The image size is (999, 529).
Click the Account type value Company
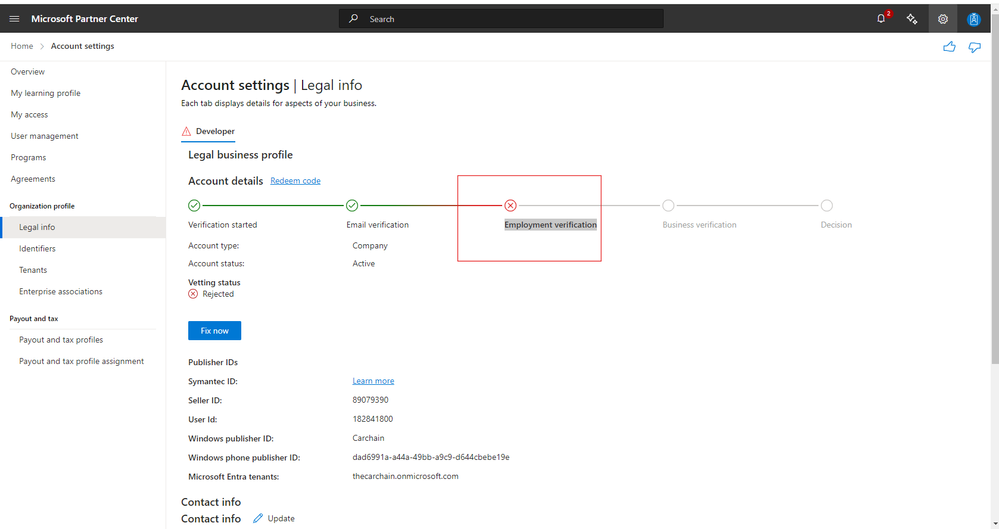(x=370, y=245)
